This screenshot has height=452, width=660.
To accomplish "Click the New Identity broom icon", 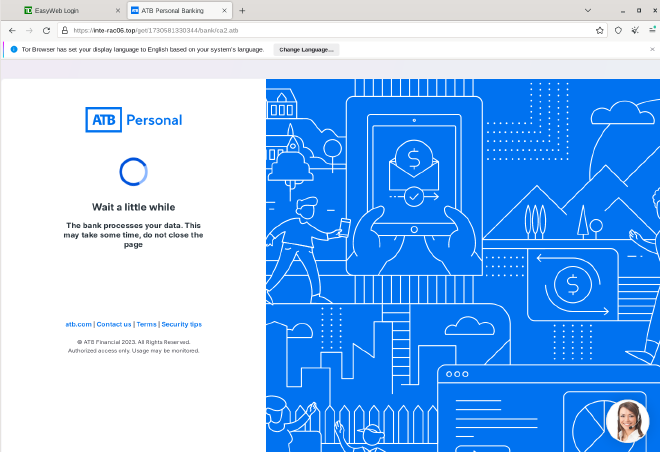I will 635,30.
